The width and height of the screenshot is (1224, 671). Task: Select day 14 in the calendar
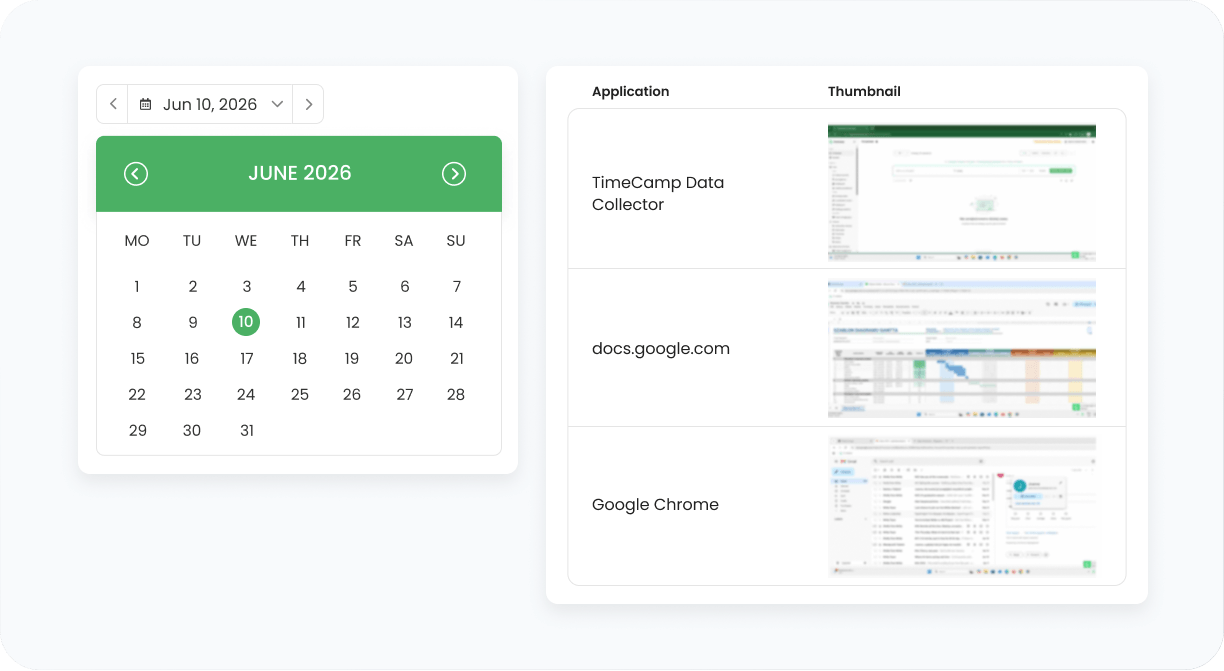click(456, 323)
